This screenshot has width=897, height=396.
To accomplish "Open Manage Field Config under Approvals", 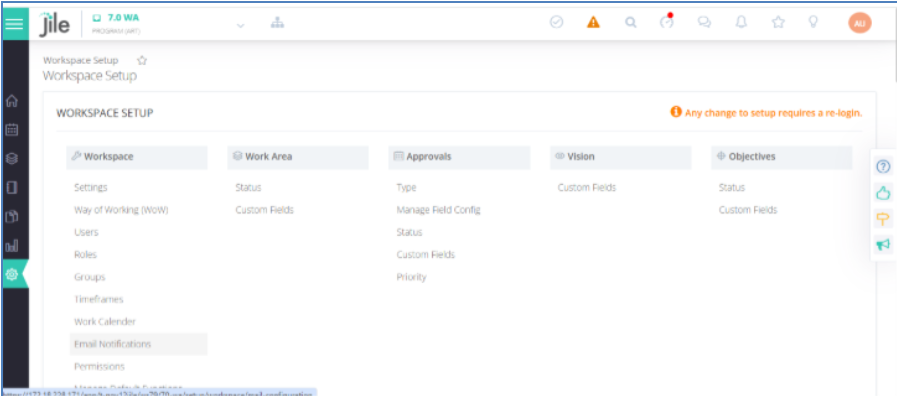I will click(x=438, y=210).
